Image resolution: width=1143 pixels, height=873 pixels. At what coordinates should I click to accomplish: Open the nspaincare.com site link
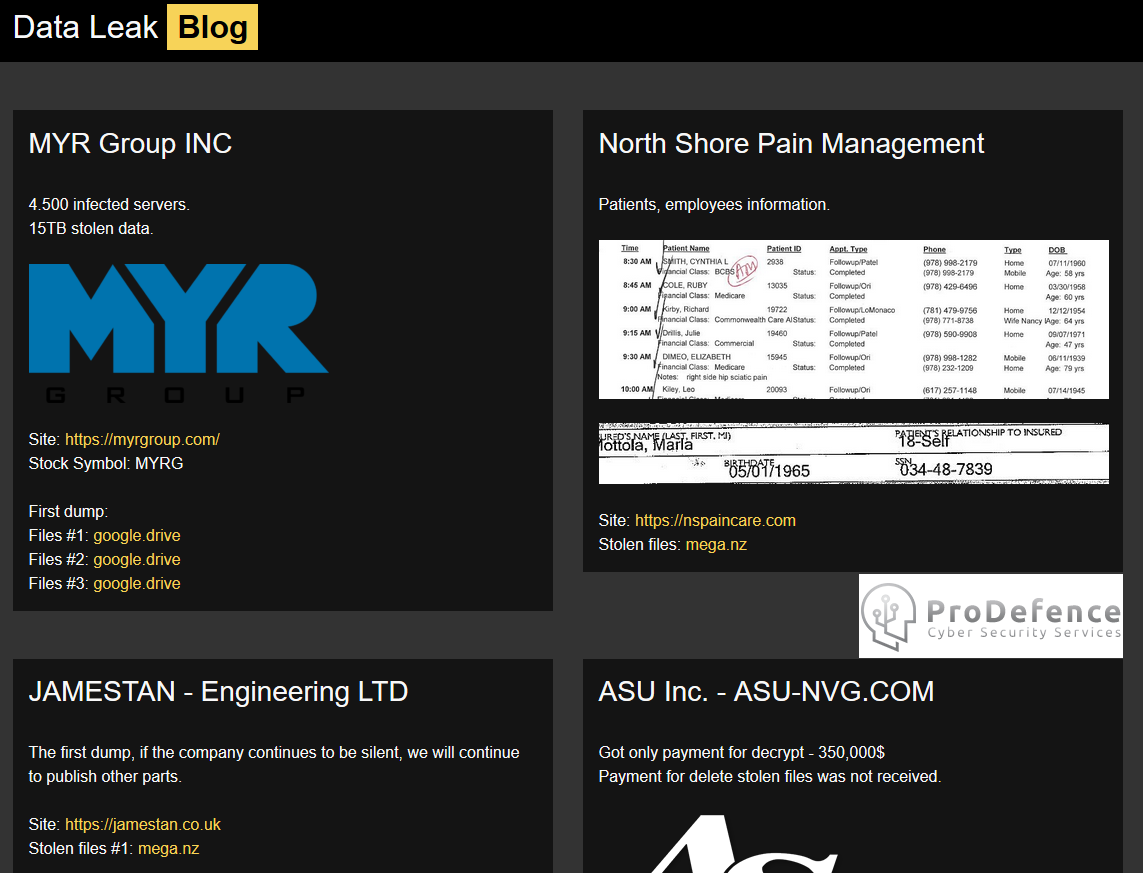[715, 520]
